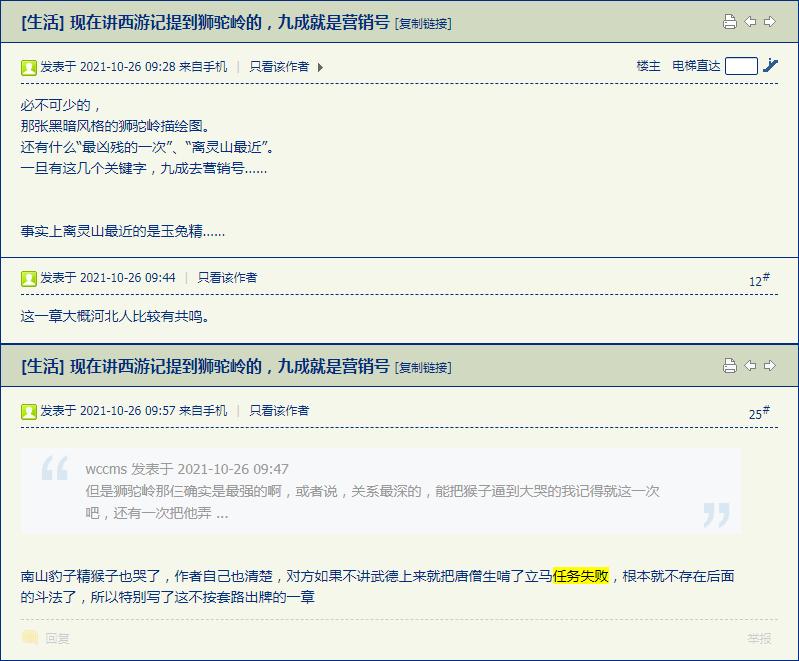Go to next thread via top header right arrow
The image size is (799, 661).
pyautogui.click(x=770, y=22)
